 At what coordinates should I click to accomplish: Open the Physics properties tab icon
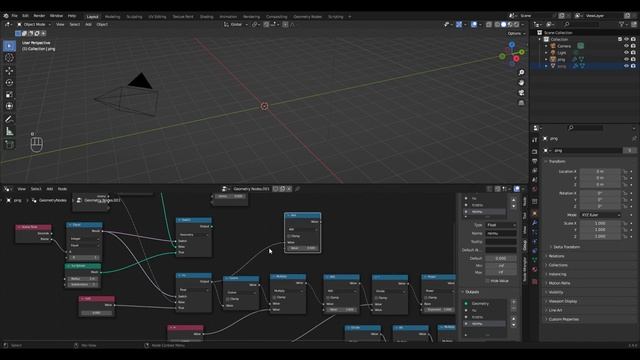point(535,242)
